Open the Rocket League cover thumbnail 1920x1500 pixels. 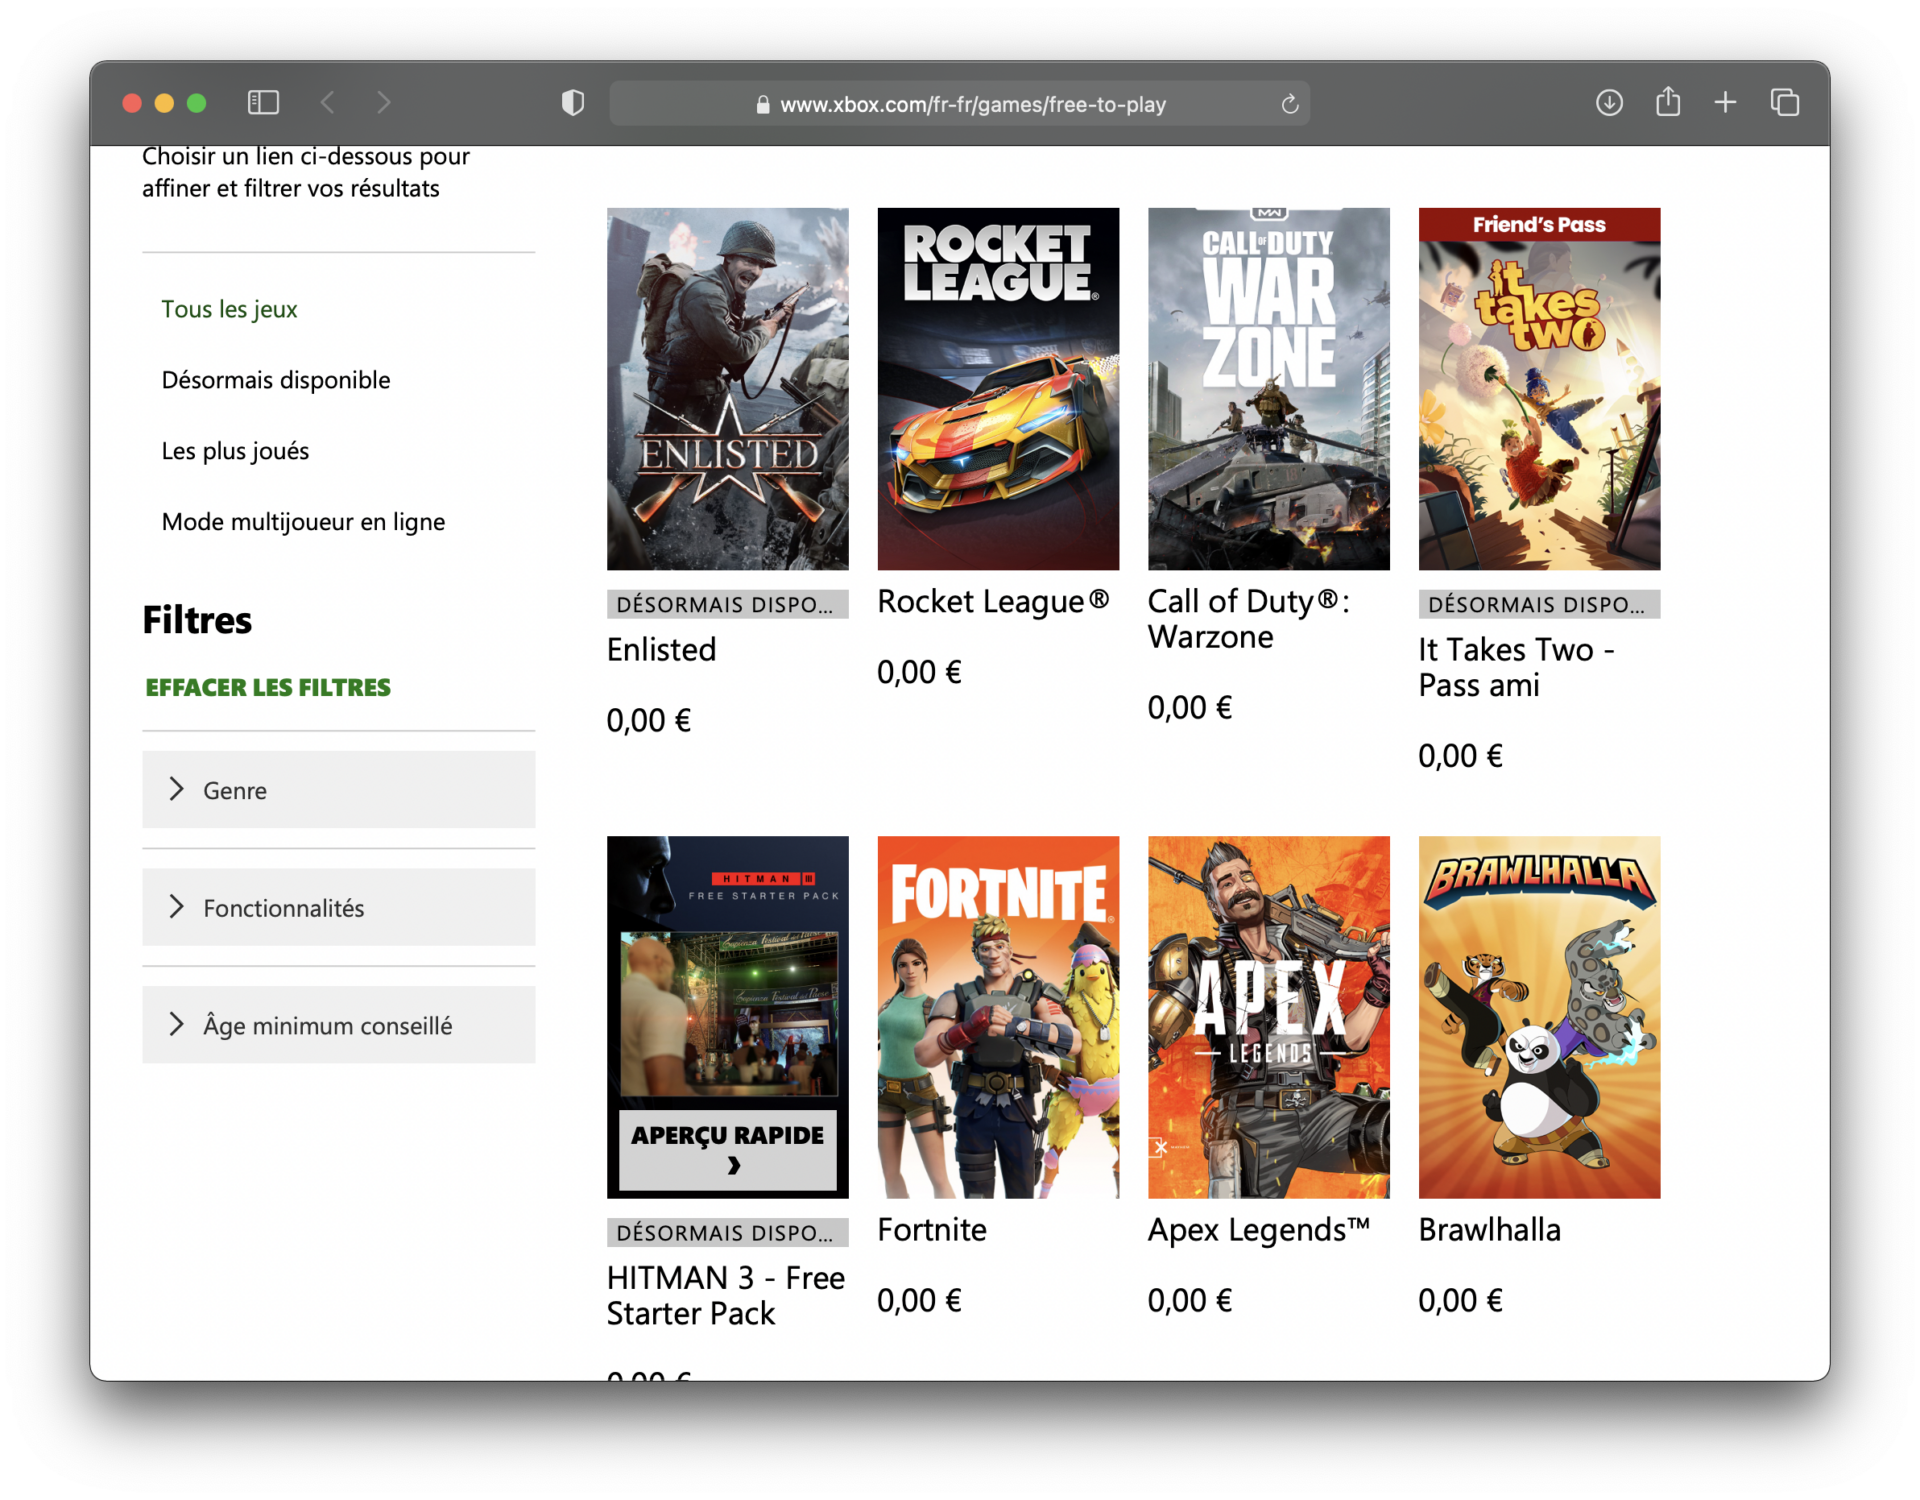(x=998, y=389)
